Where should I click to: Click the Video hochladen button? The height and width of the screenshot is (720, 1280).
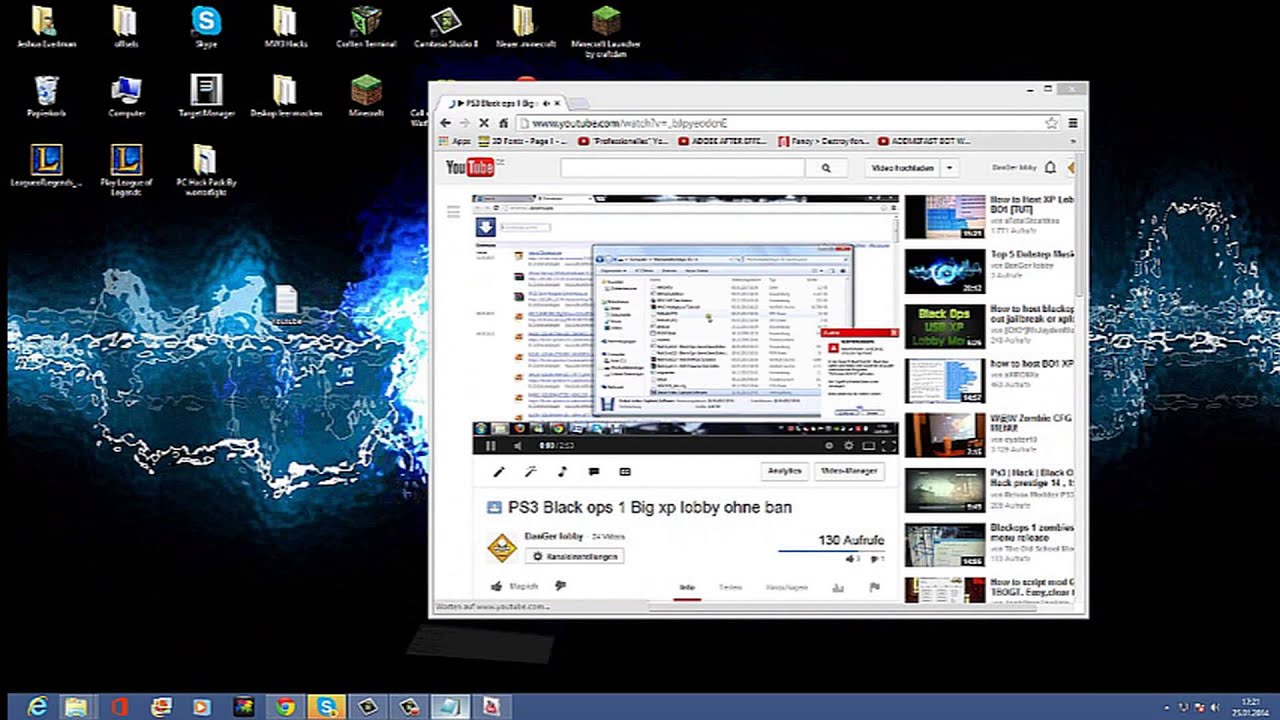click(x=903, y=168)
